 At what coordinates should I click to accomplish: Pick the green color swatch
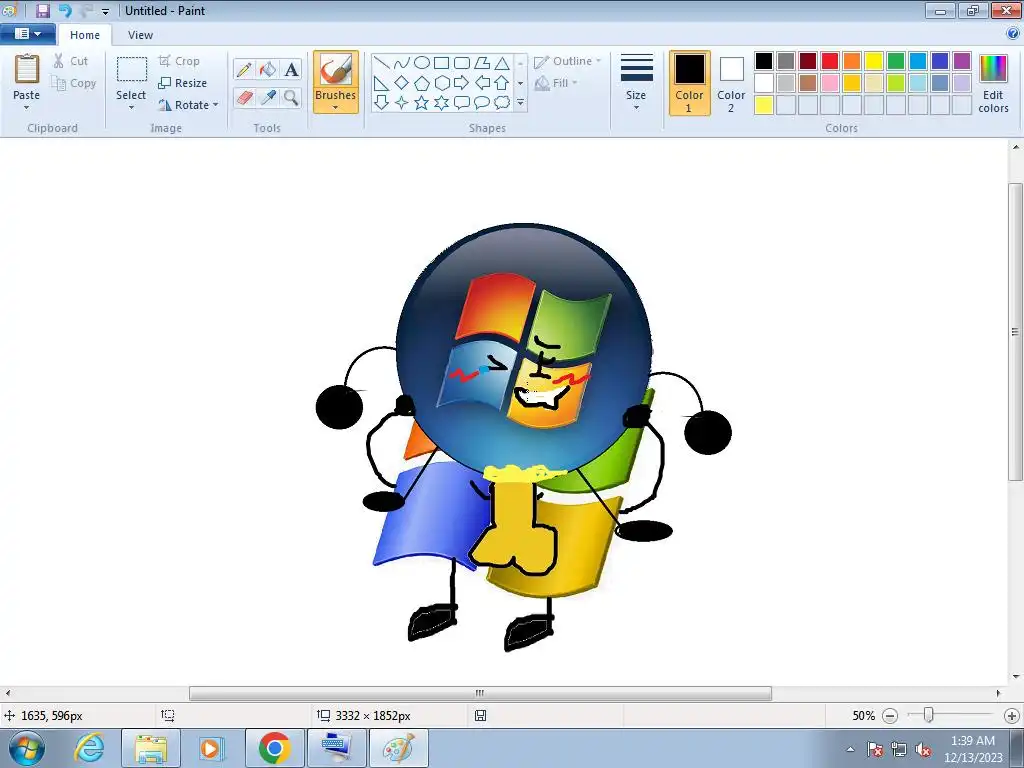pos(896,61)
